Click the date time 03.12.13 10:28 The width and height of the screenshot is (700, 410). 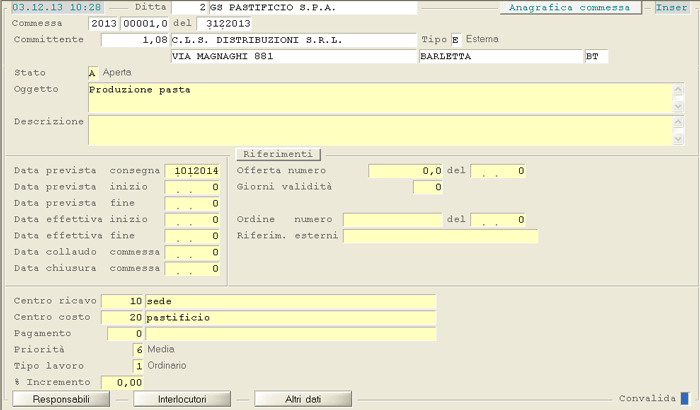click(x=57, y=7)
